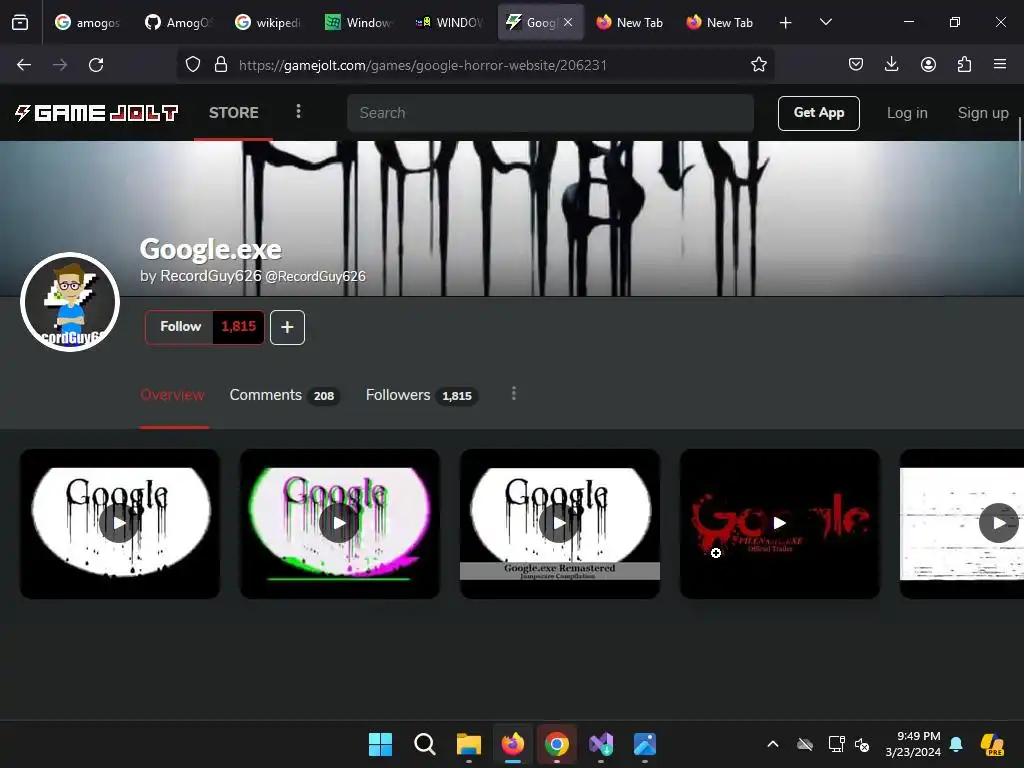Switch to the wikipedia search tab
Viewport: 1024px width, 768px height.
click(268, 22)
